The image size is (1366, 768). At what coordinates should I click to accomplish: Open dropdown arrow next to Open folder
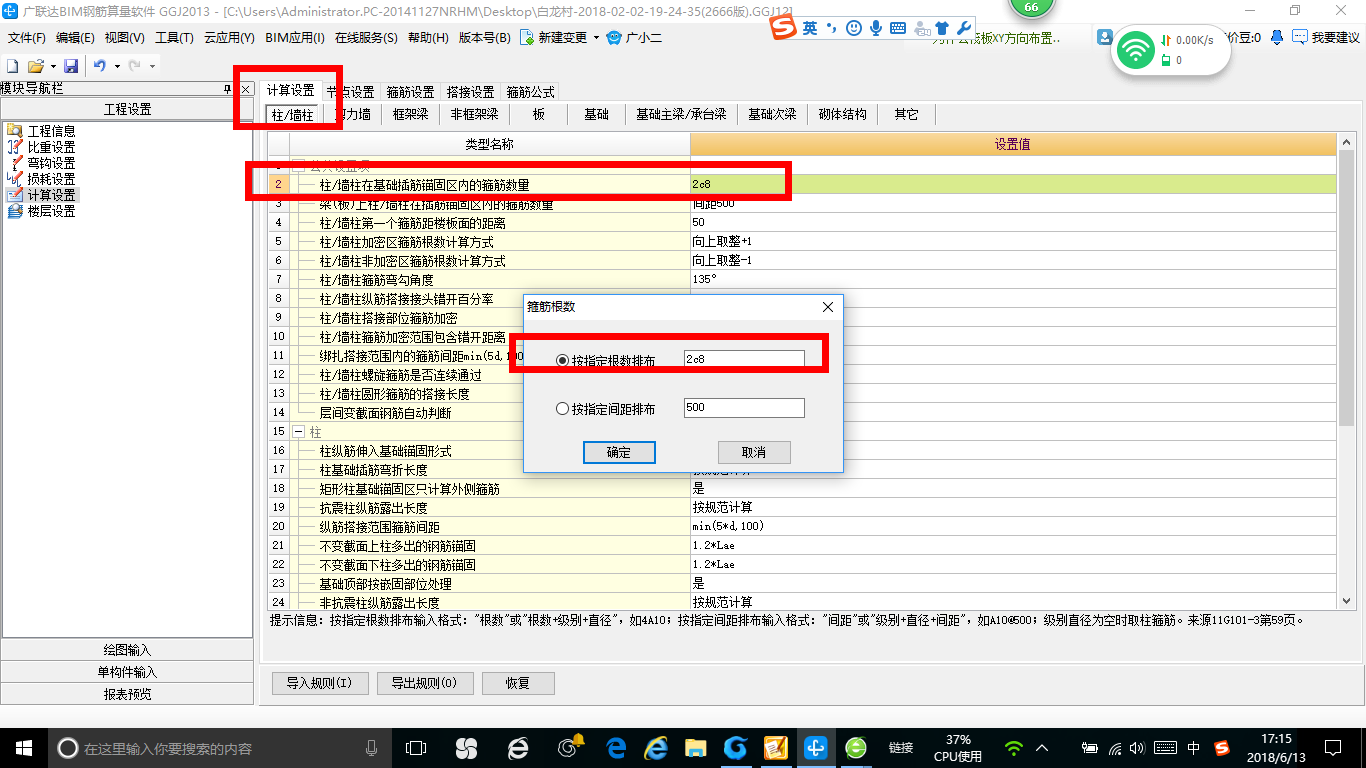52,66
